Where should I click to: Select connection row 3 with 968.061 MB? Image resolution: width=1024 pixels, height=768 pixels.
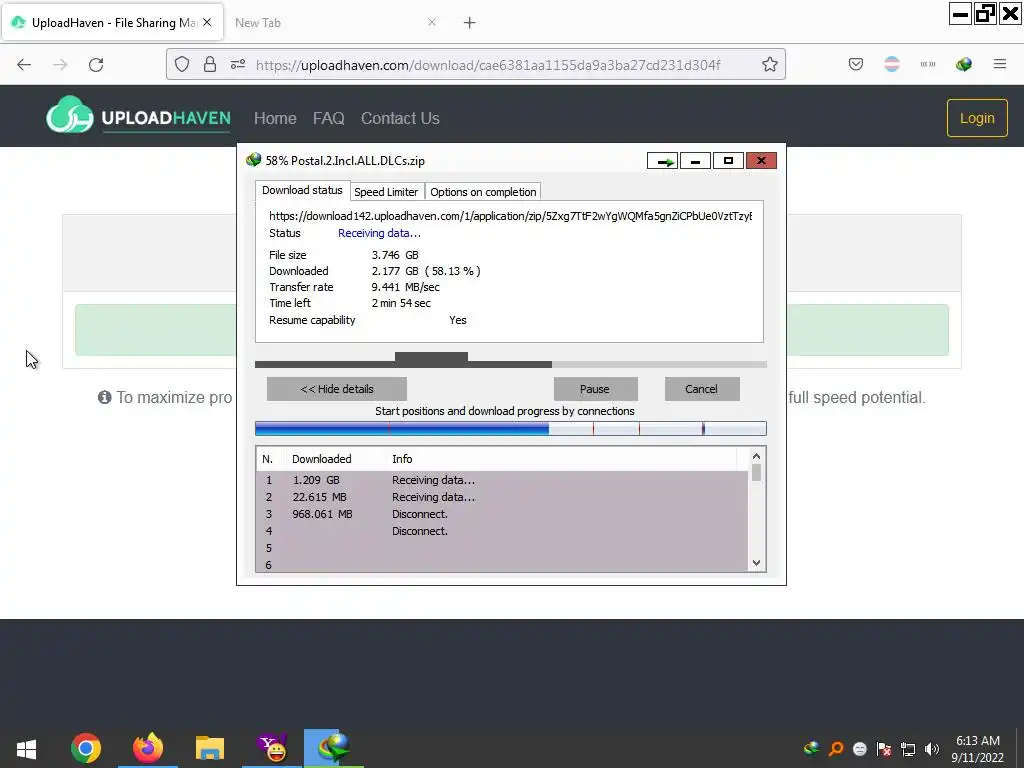click(502, 514)
